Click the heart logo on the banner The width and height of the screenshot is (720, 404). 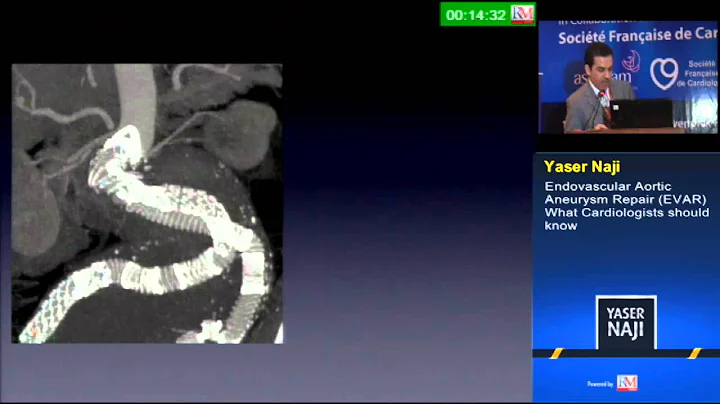664,74
